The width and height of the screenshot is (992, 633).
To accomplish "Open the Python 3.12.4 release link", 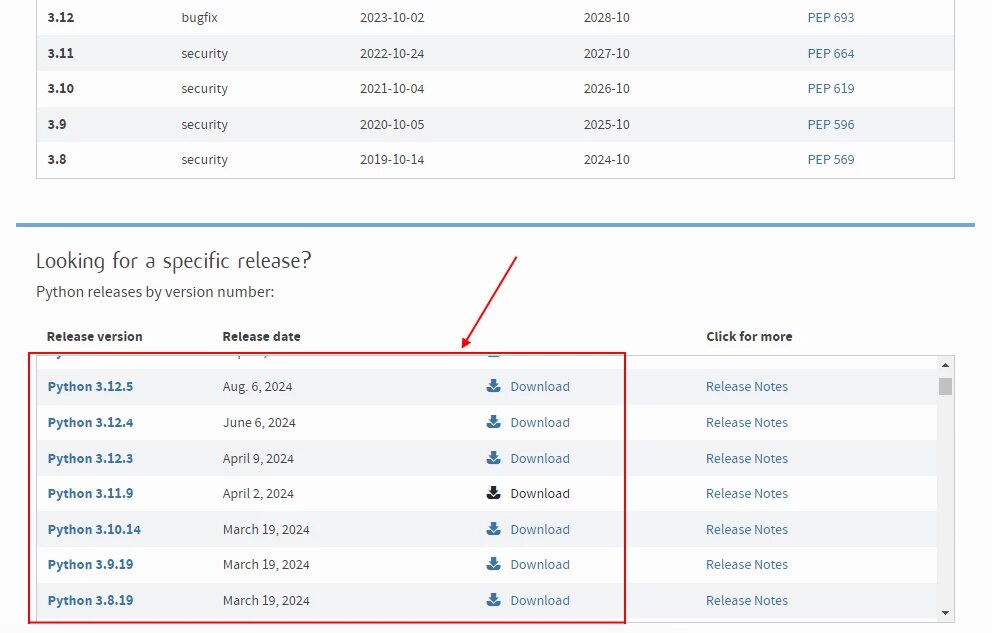I will [x=90, y=422].
